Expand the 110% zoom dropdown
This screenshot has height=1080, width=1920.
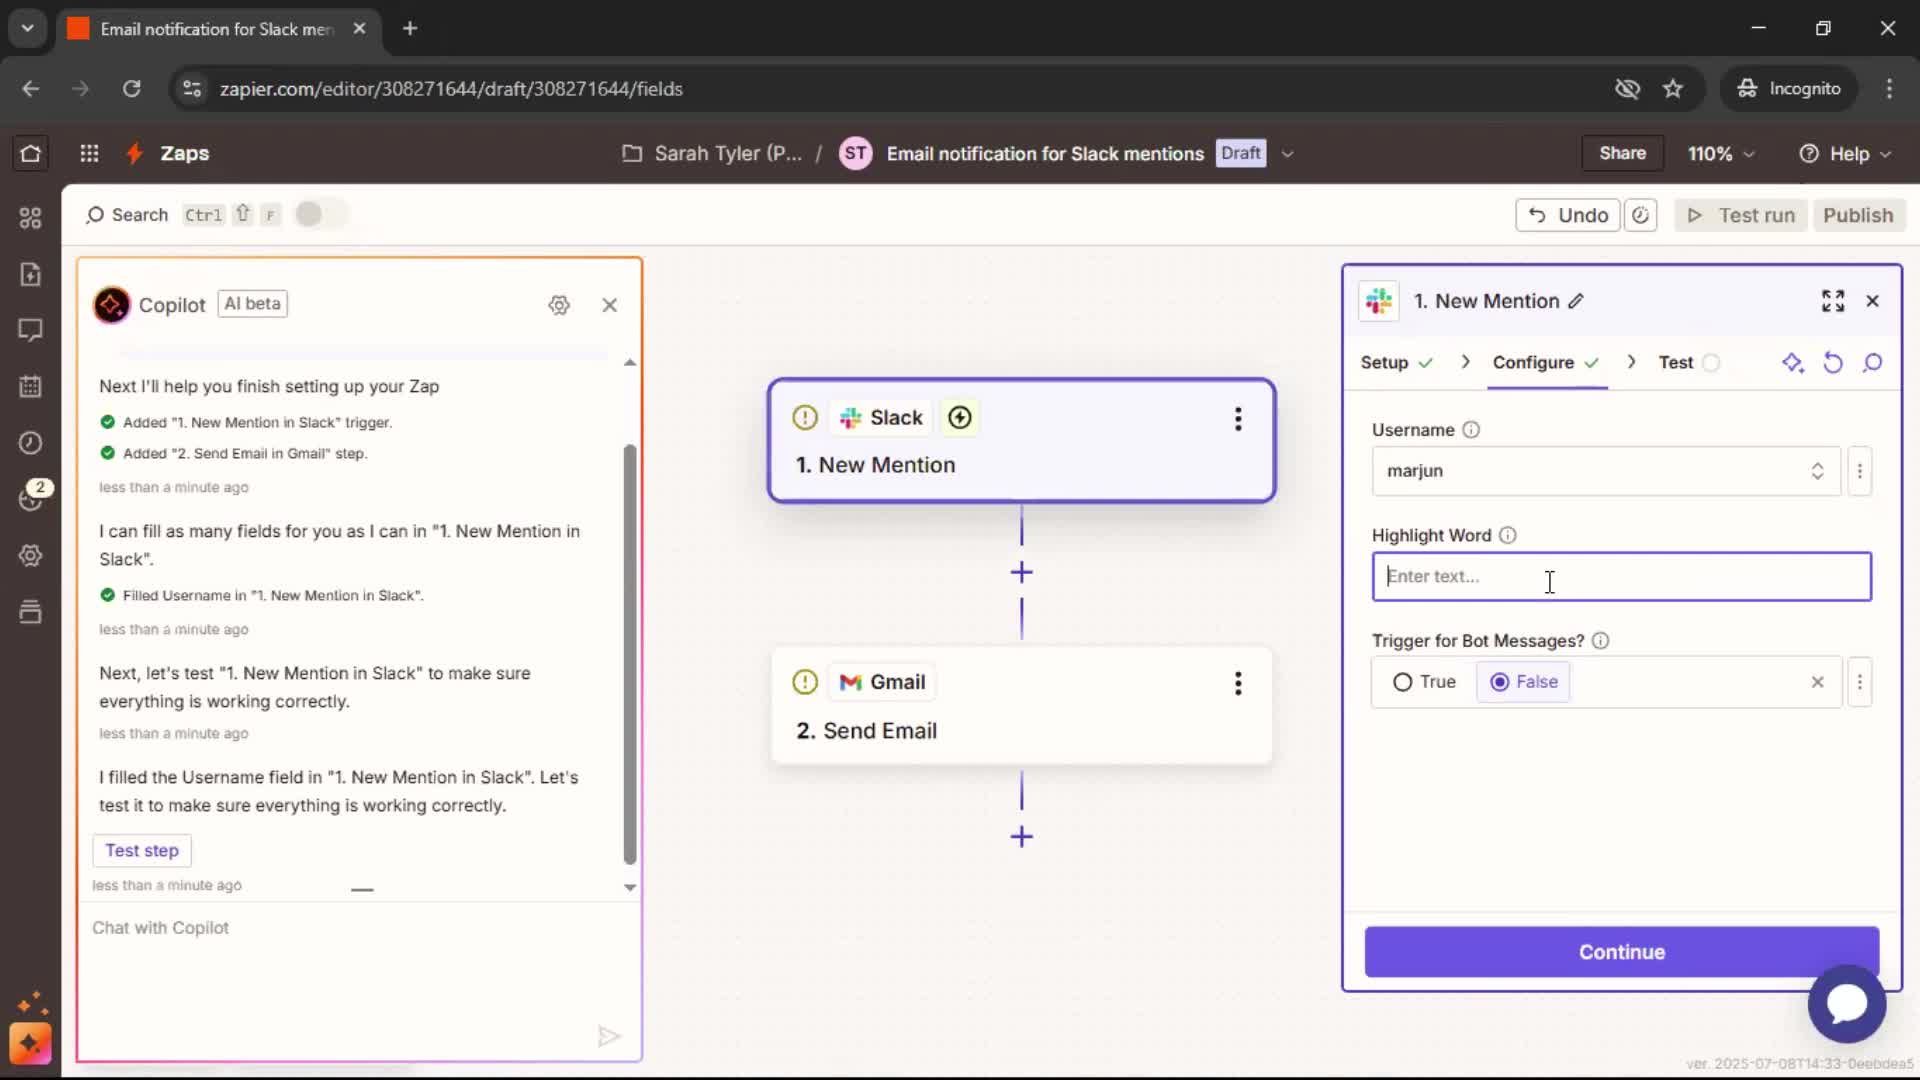(x=1721, y=154)
